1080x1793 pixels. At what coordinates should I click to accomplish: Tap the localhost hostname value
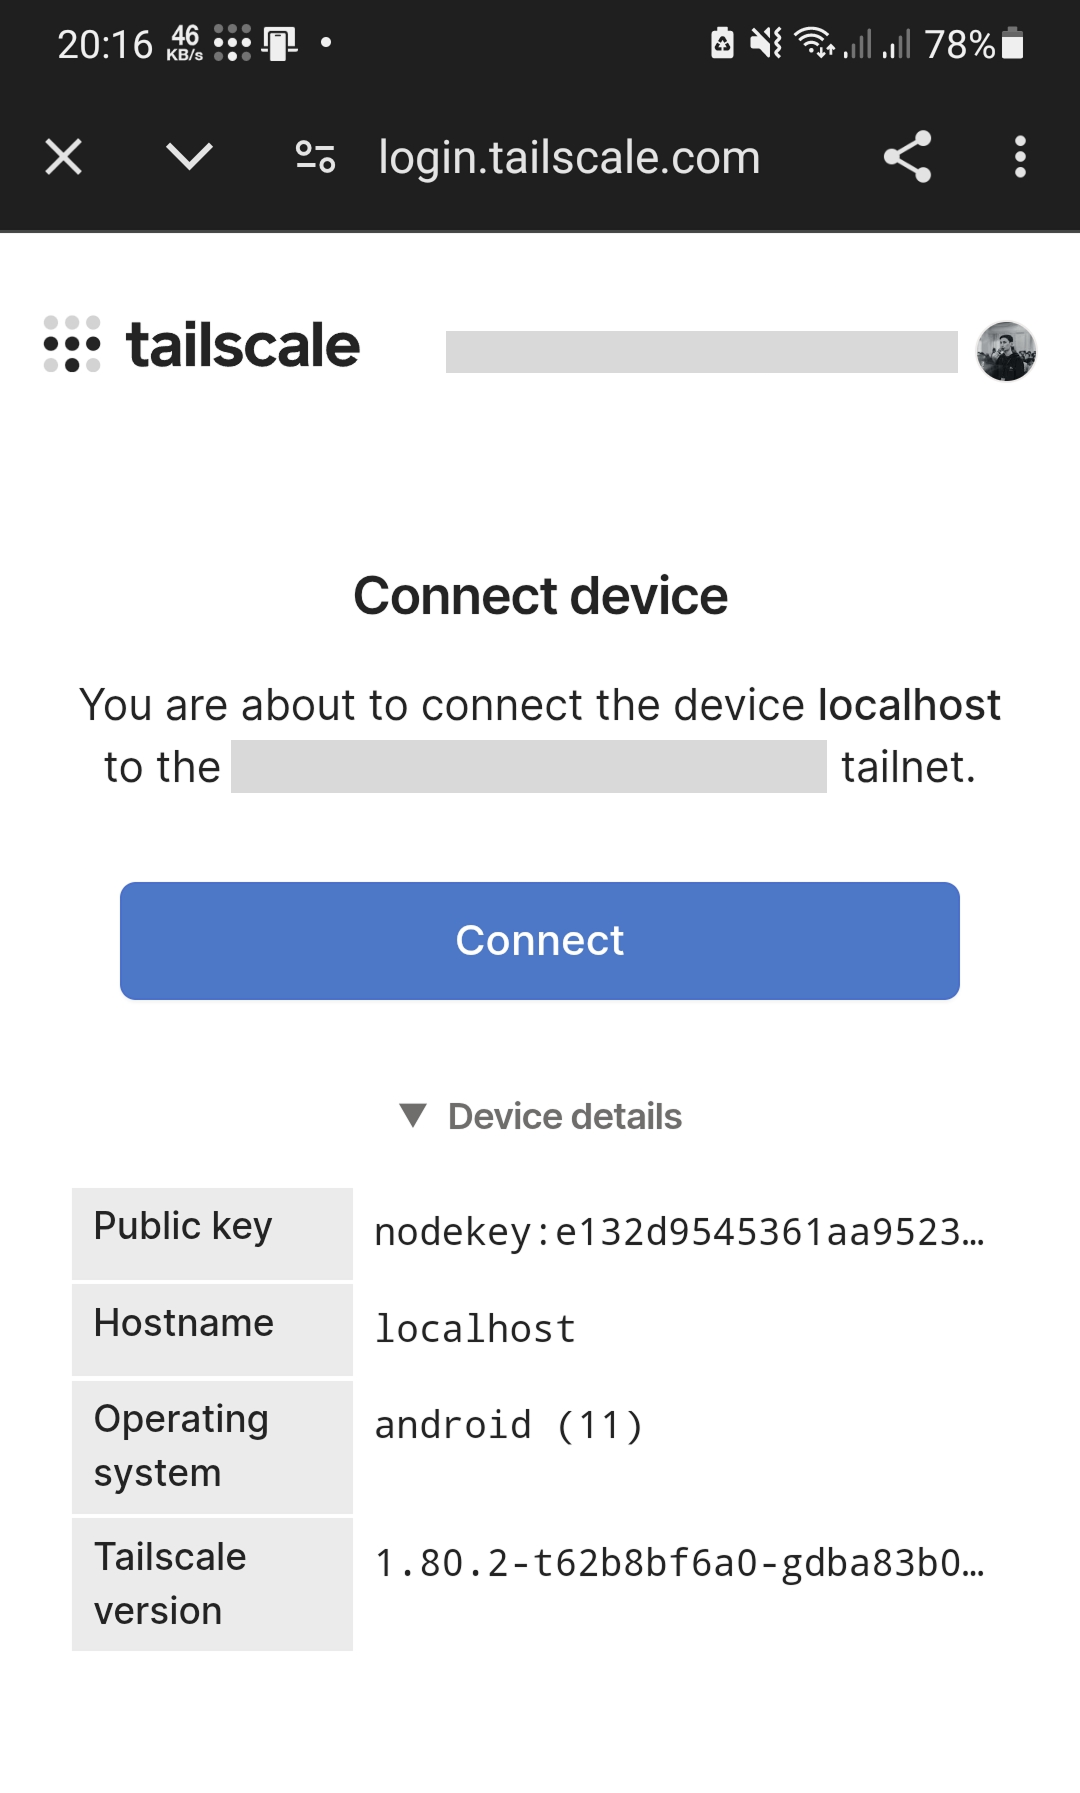[475, 1329]
